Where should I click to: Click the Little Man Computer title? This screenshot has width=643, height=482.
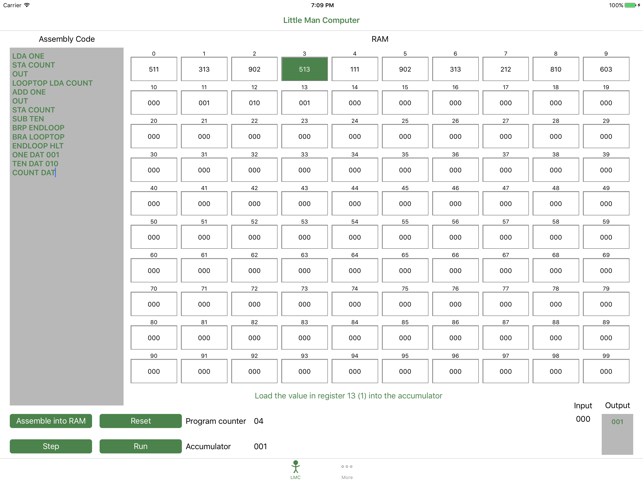(x=321, y=20)
